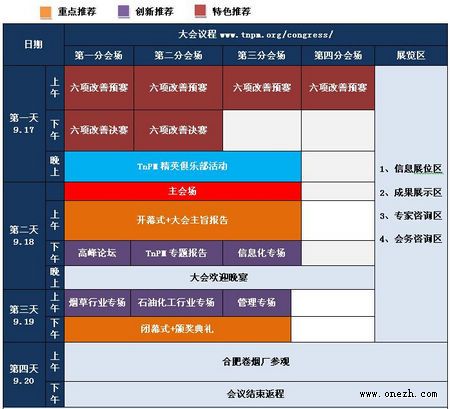Screen dimensions: 450x409
Task: Select the 第三分会场 column header
Action: (x=262, y=56)
